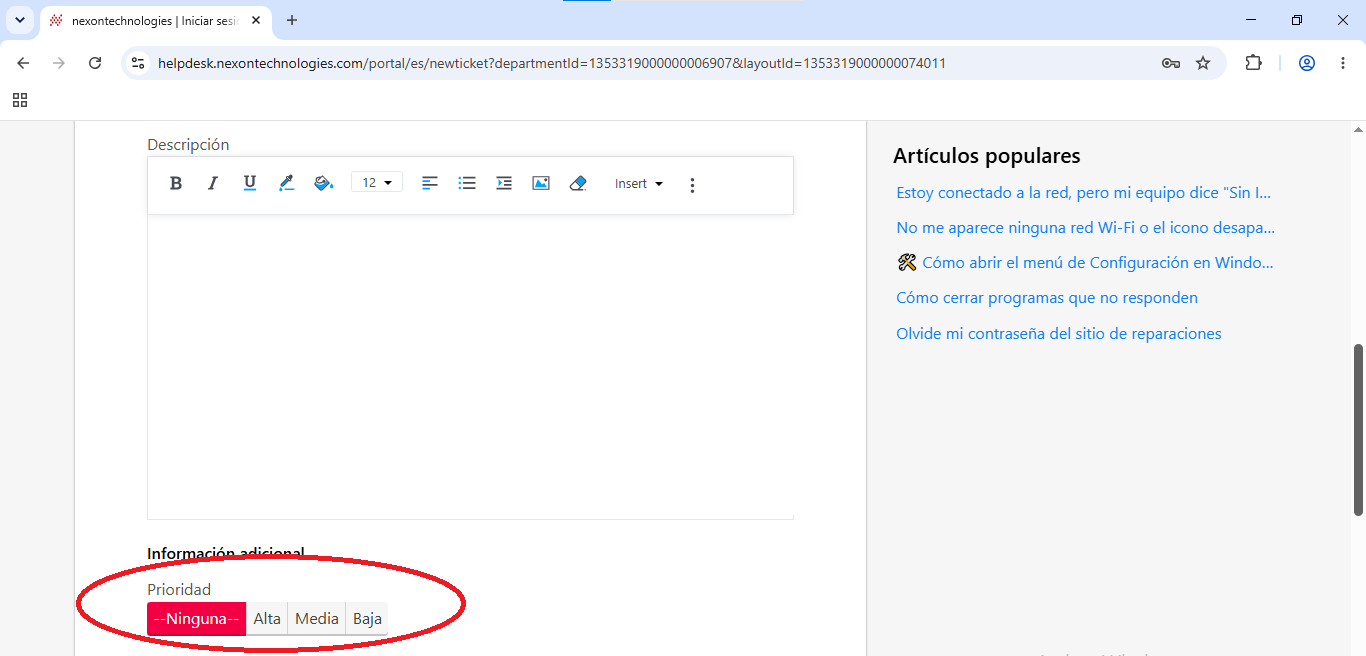1366x656 pixels.
Task: Open article 'Estoy conectado a la red'
Action: (1084, 193)
